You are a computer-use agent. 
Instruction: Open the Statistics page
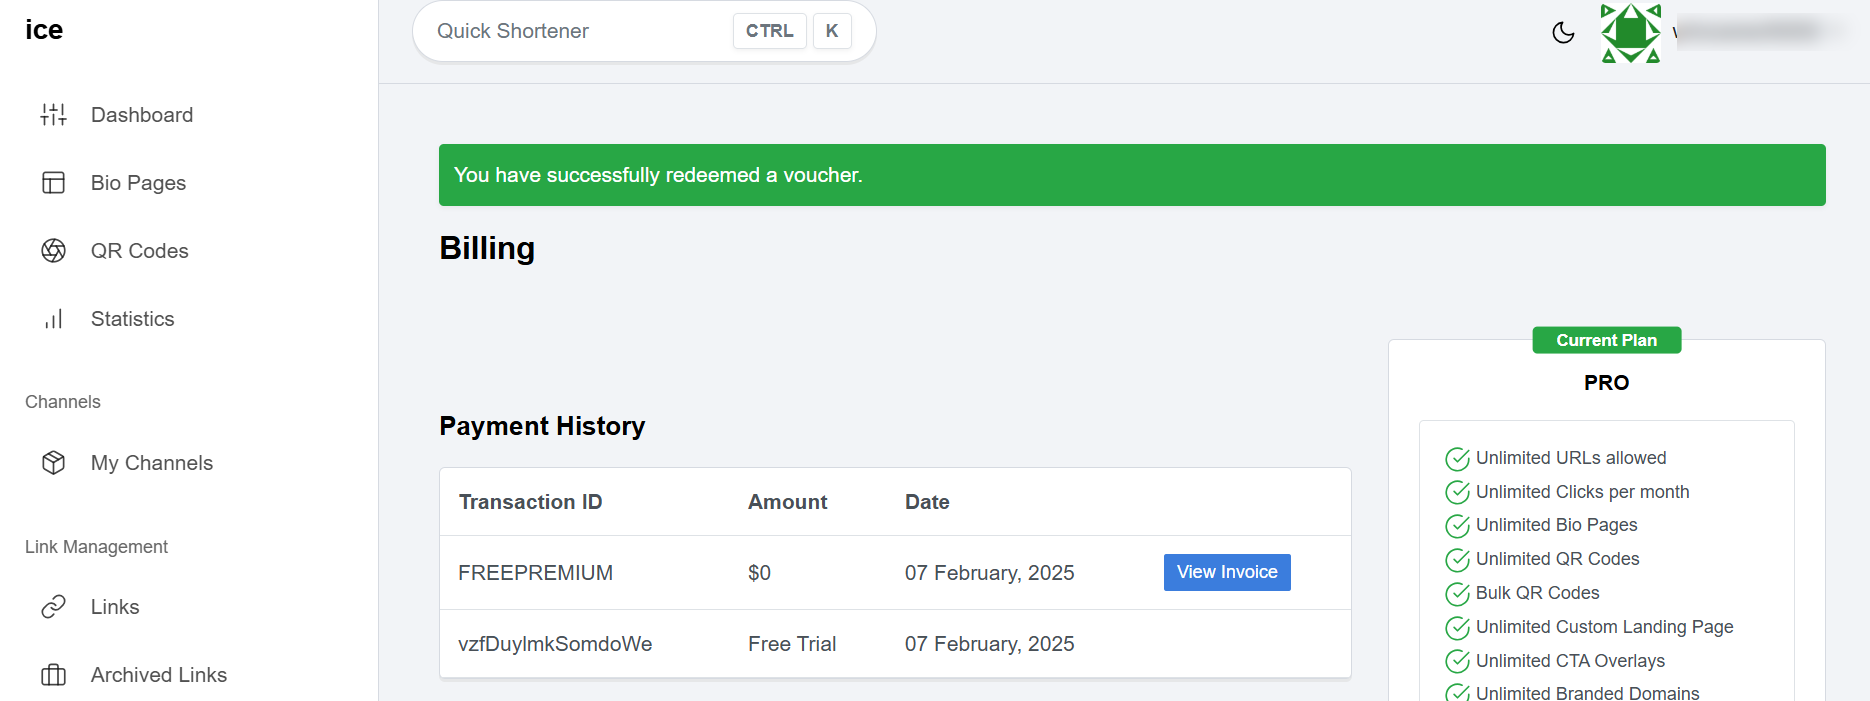tap(132, 319)
